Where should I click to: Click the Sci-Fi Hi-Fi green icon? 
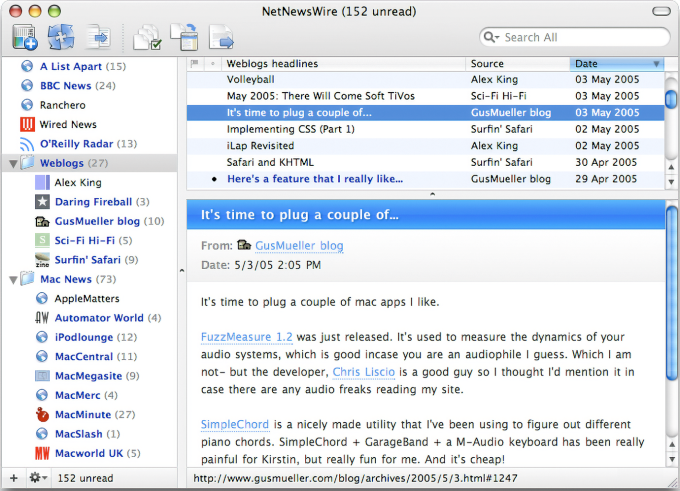coord(42,240)
